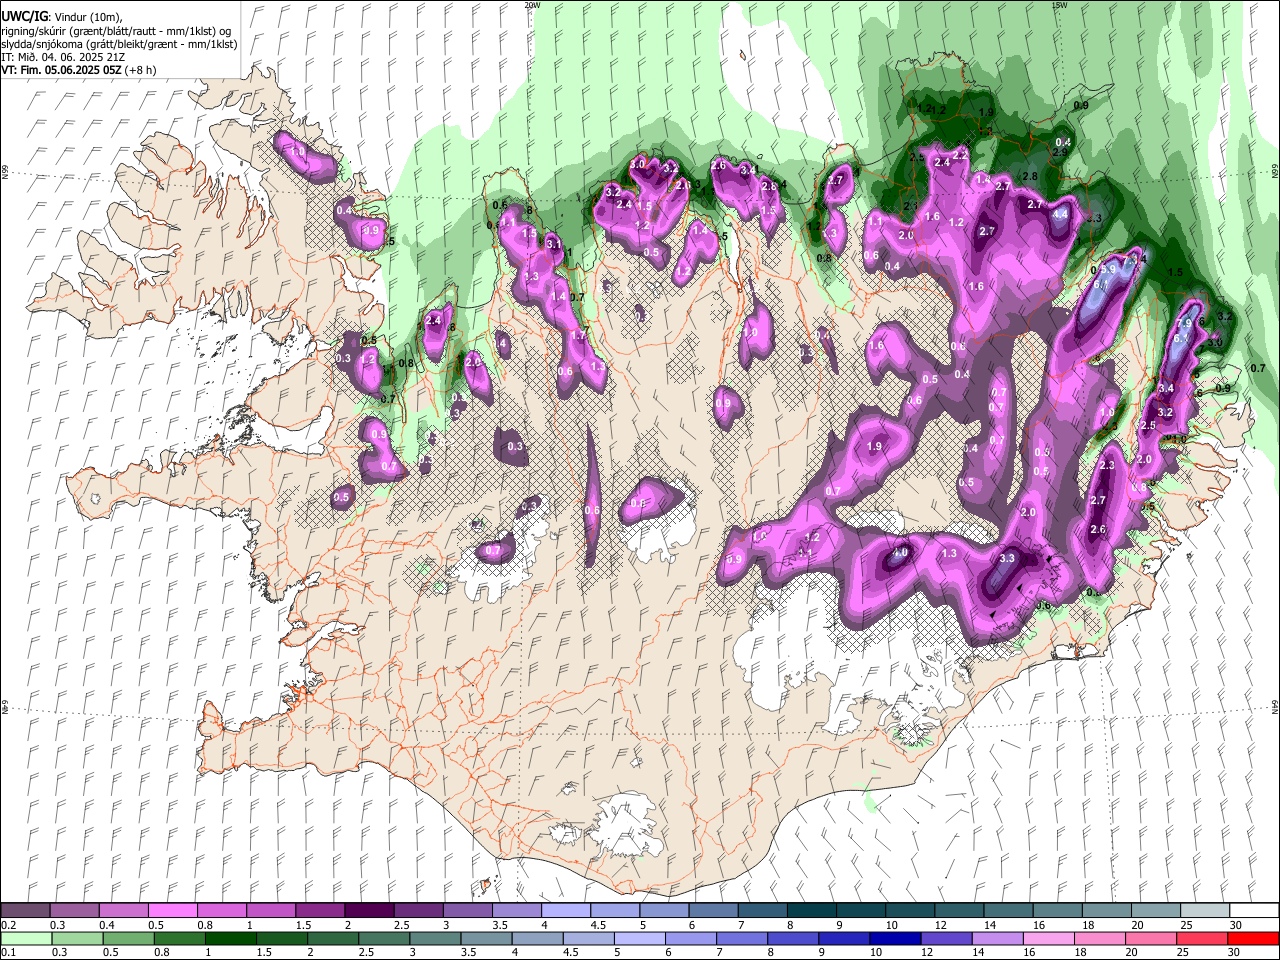
Task: Click the 'IT: Mið. 04. 06. 2025 21Z' line
Action: [x=63, y=57]
